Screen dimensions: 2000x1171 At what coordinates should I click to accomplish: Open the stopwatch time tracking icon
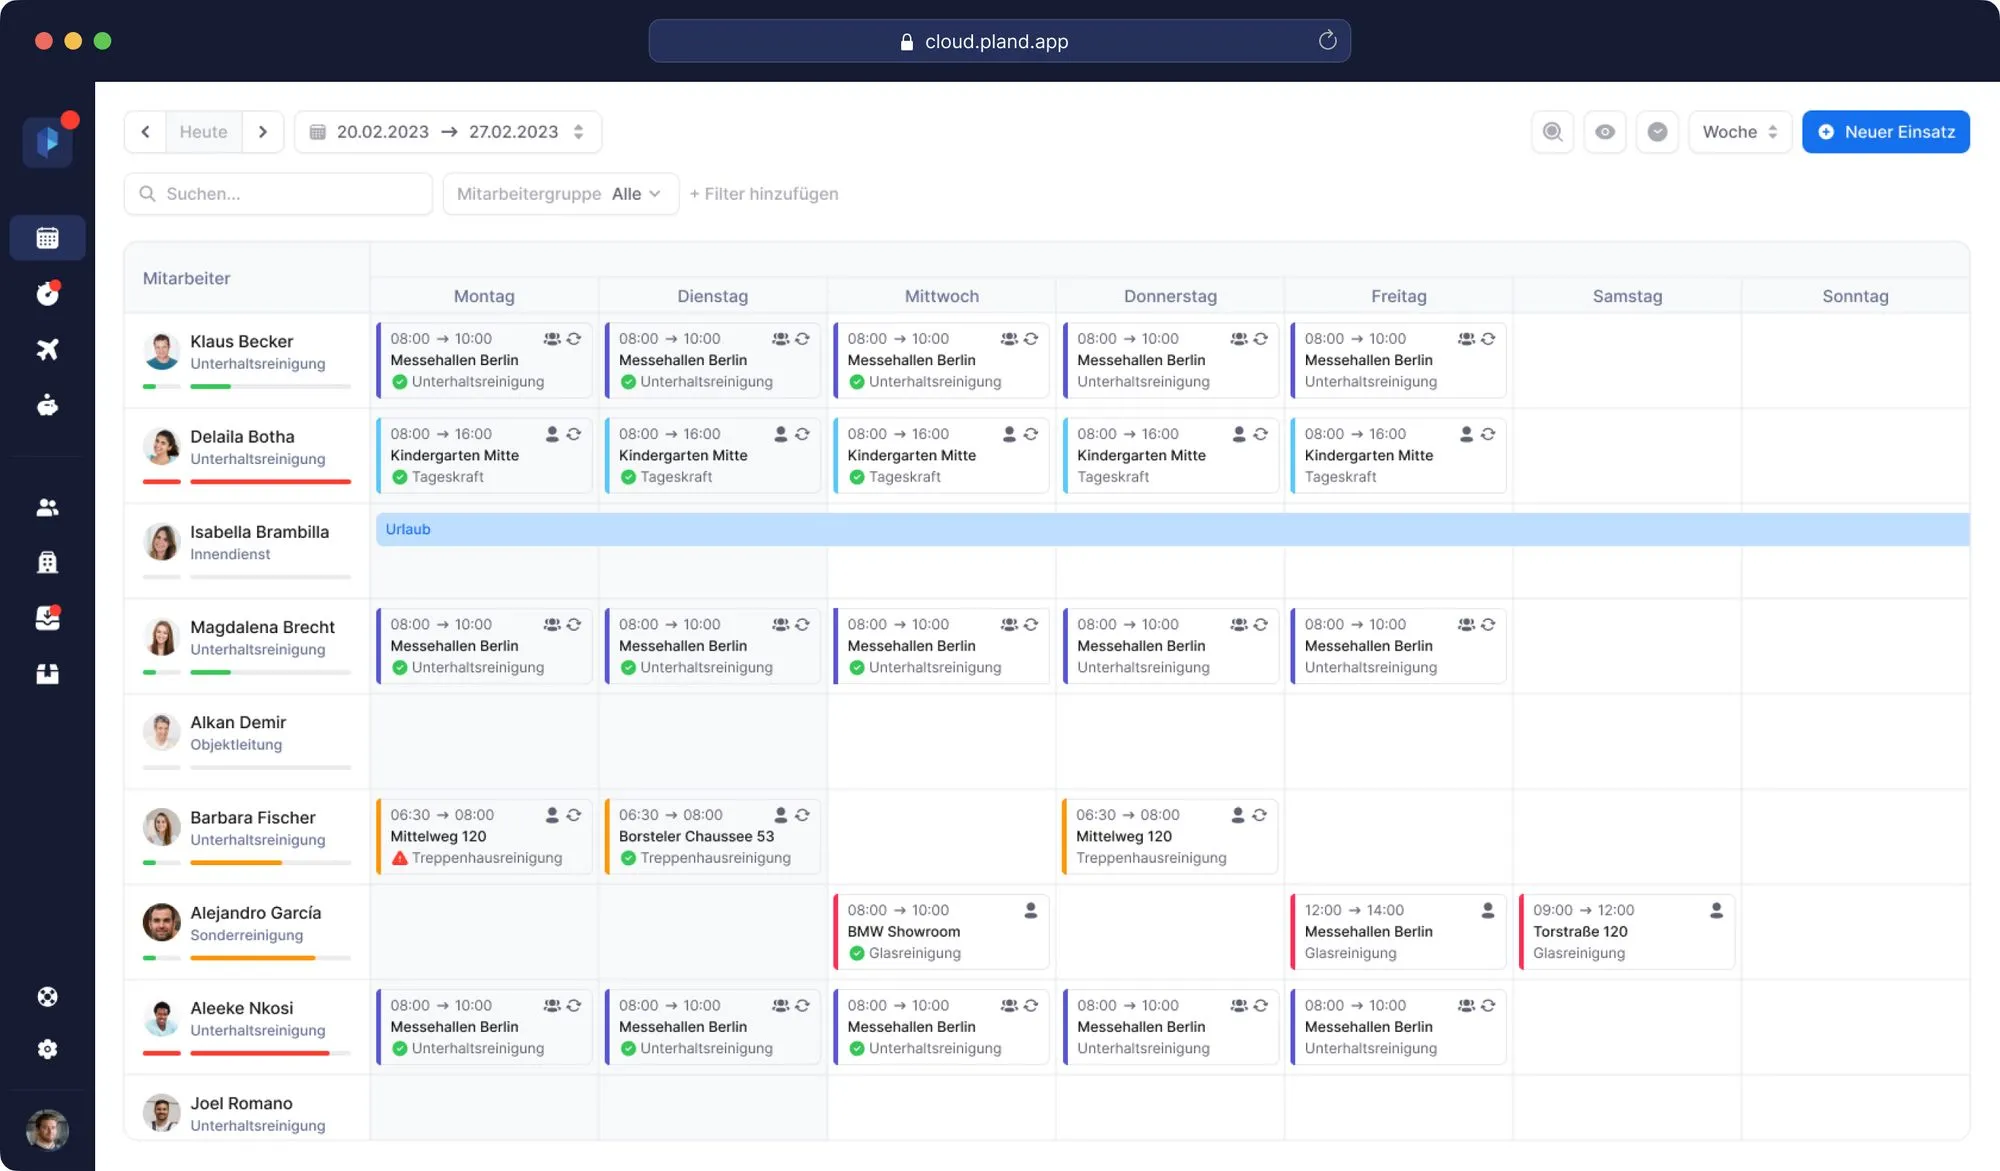pyautogui.click(x=47, y=294)
